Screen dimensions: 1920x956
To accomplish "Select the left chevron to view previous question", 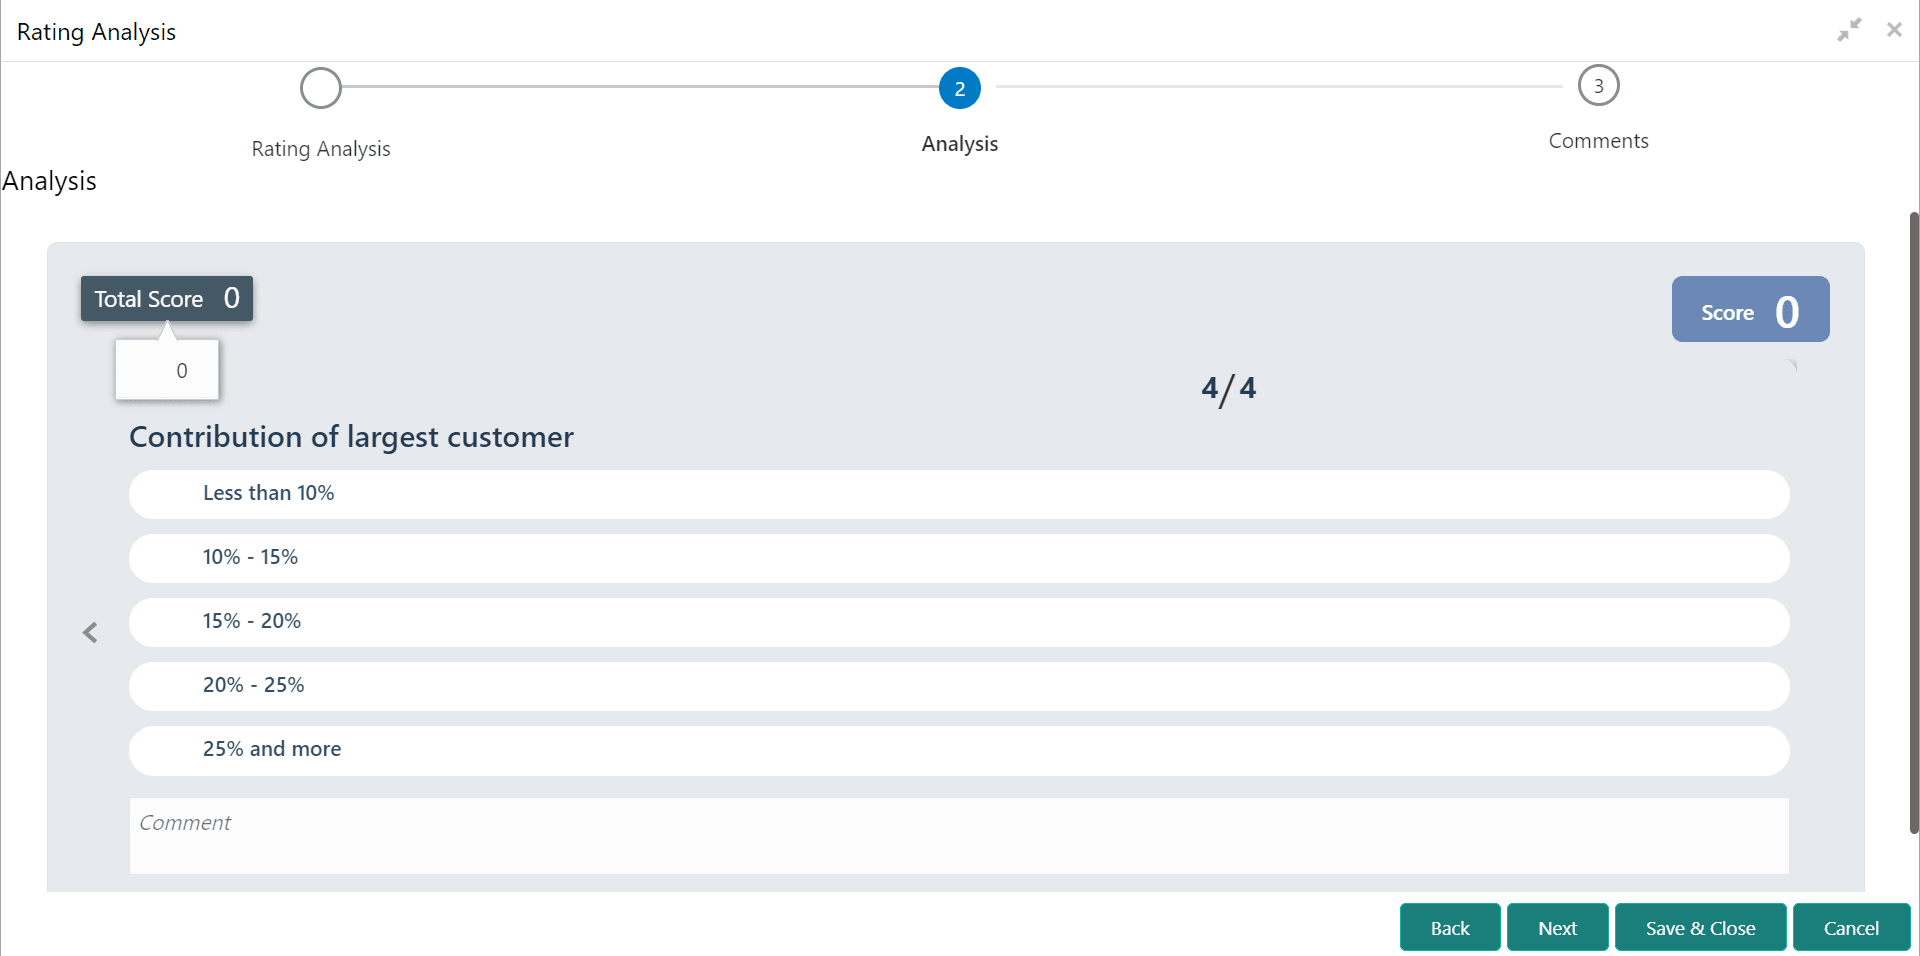I will [x=91, y=632].
